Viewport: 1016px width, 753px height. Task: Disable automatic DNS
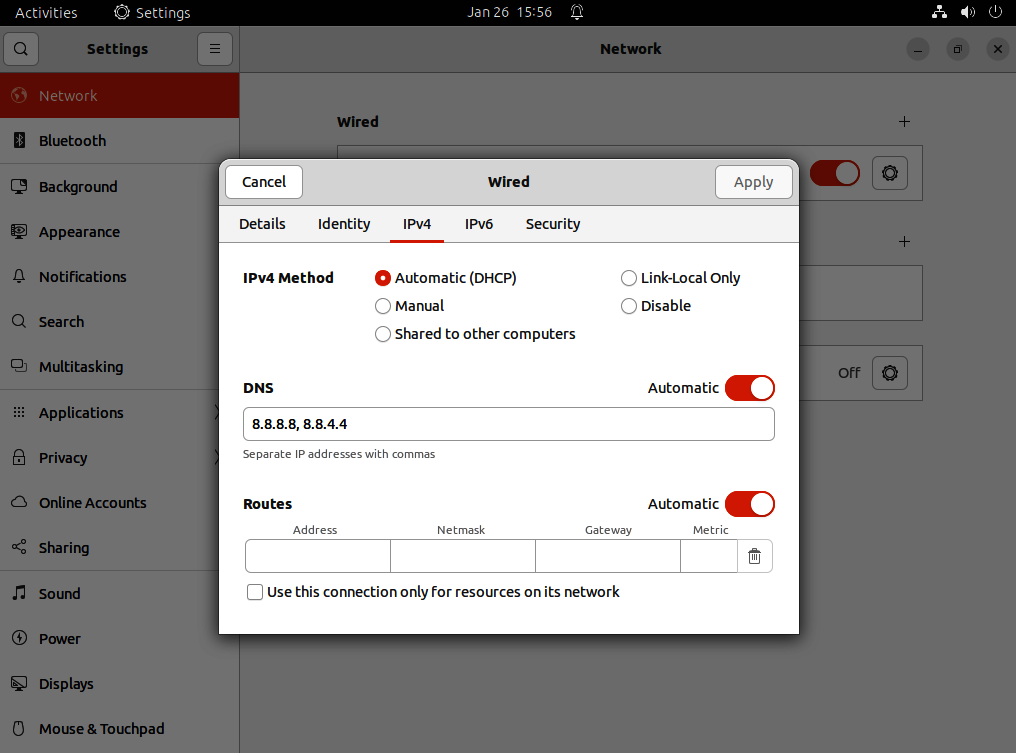pos(750,388)
